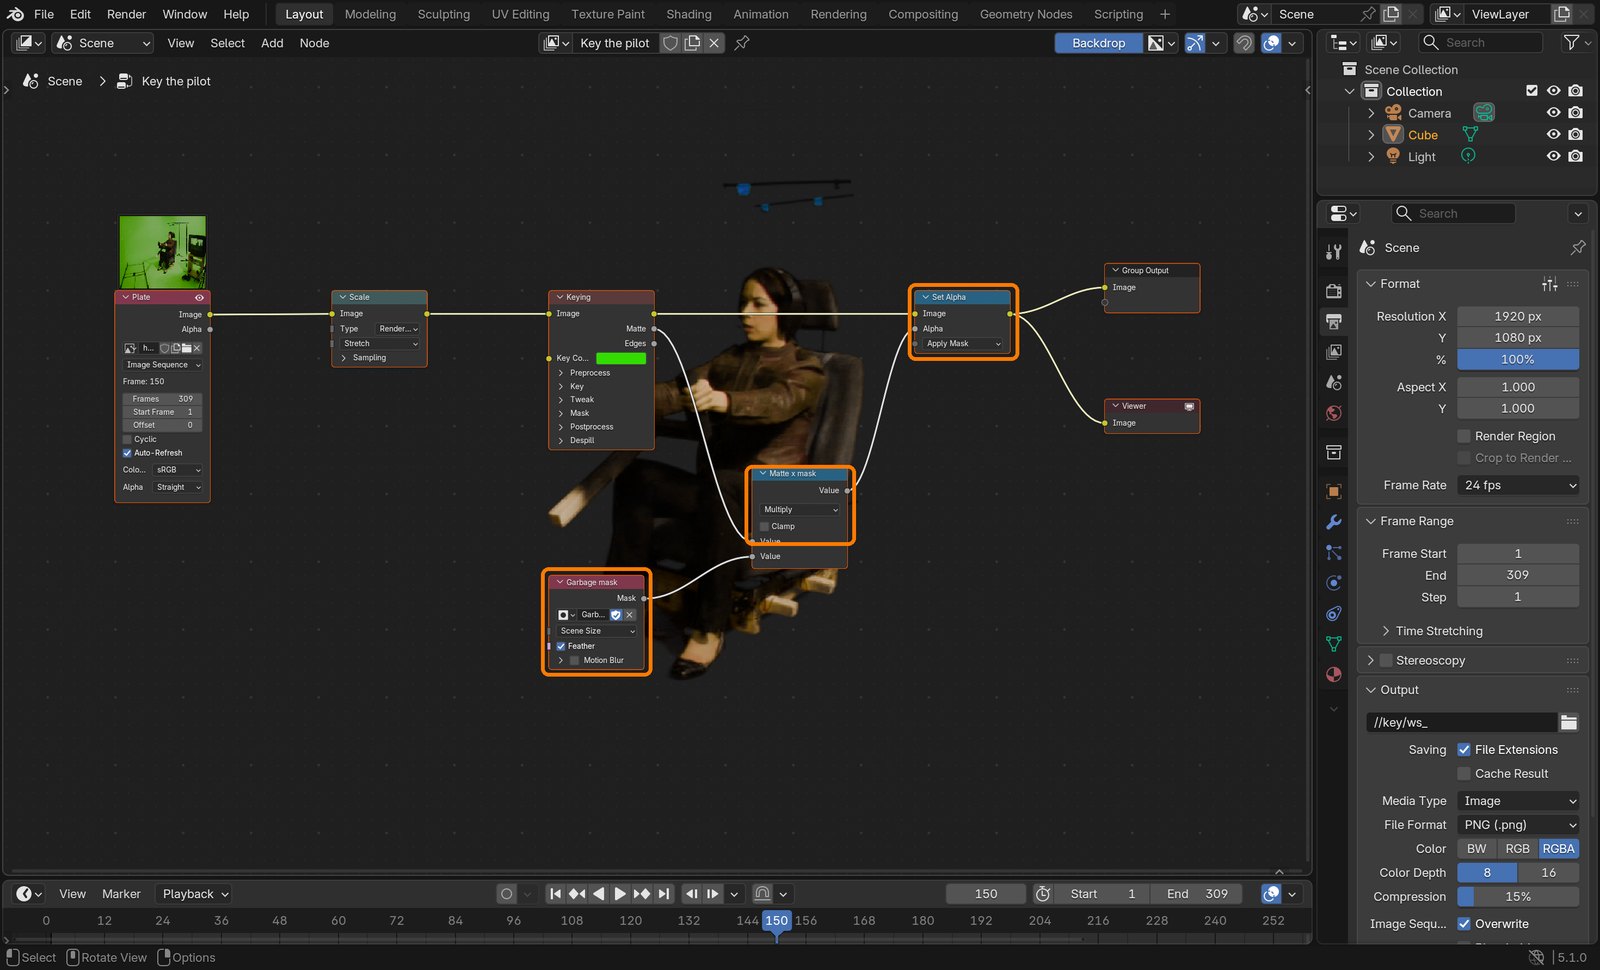
Task: Play the animation forward
Action: tap(620, 894)
